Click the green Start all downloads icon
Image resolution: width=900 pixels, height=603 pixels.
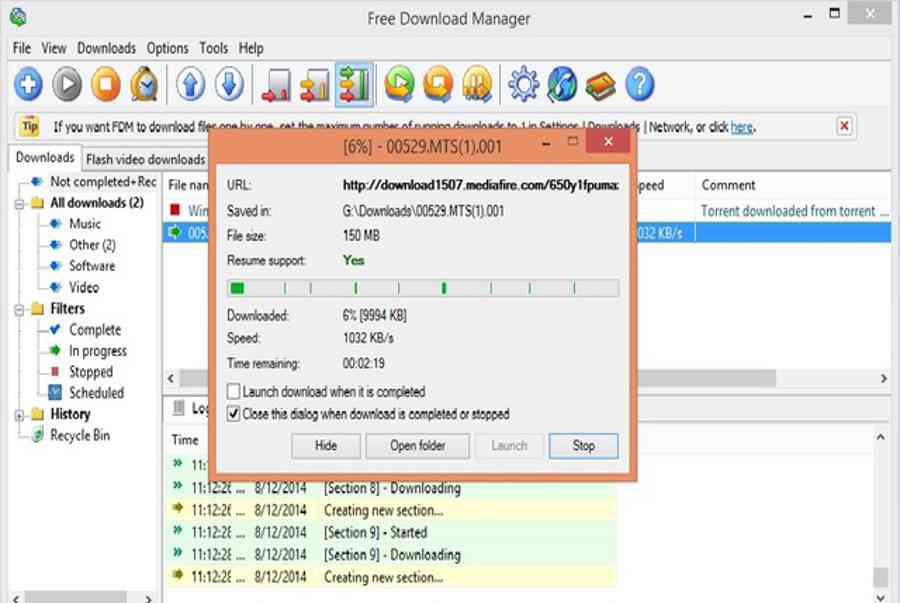click(399, 84)
